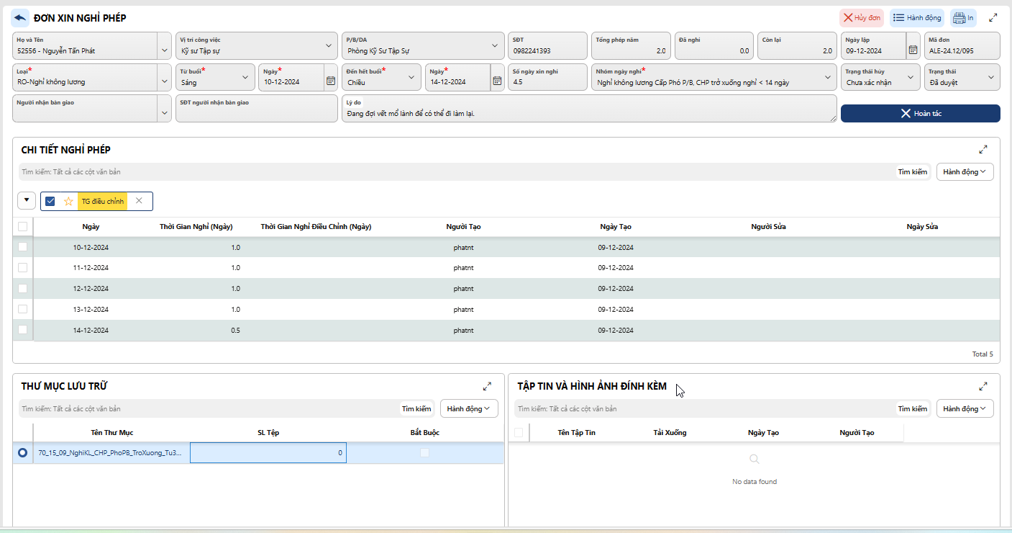Image resolution: width=1012 pixels, height=533 pixels.
Task: Open the P/B/DA dropdown
Action: click(494, 46)
